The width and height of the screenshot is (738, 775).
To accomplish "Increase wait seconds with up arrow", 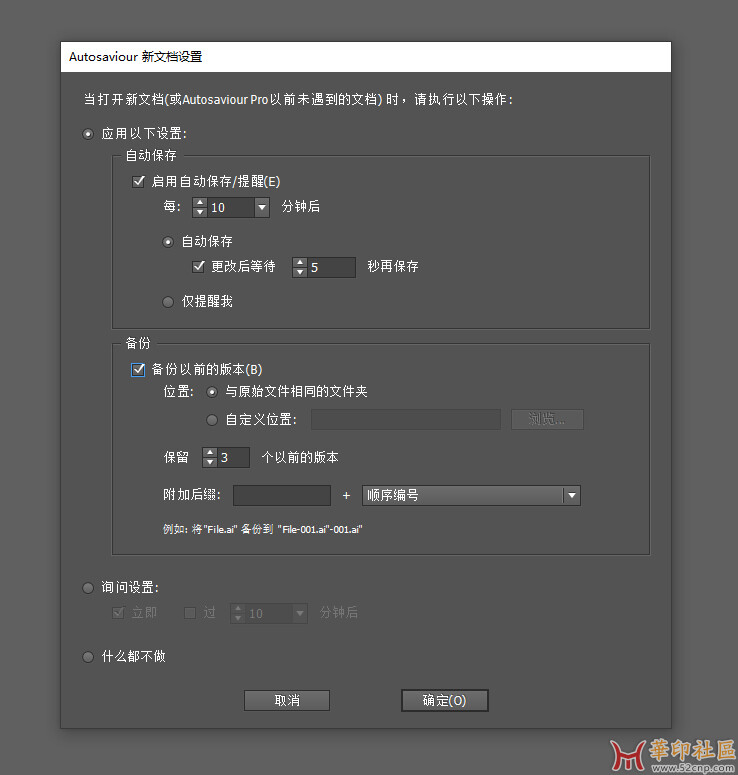I will coord(300,262).
